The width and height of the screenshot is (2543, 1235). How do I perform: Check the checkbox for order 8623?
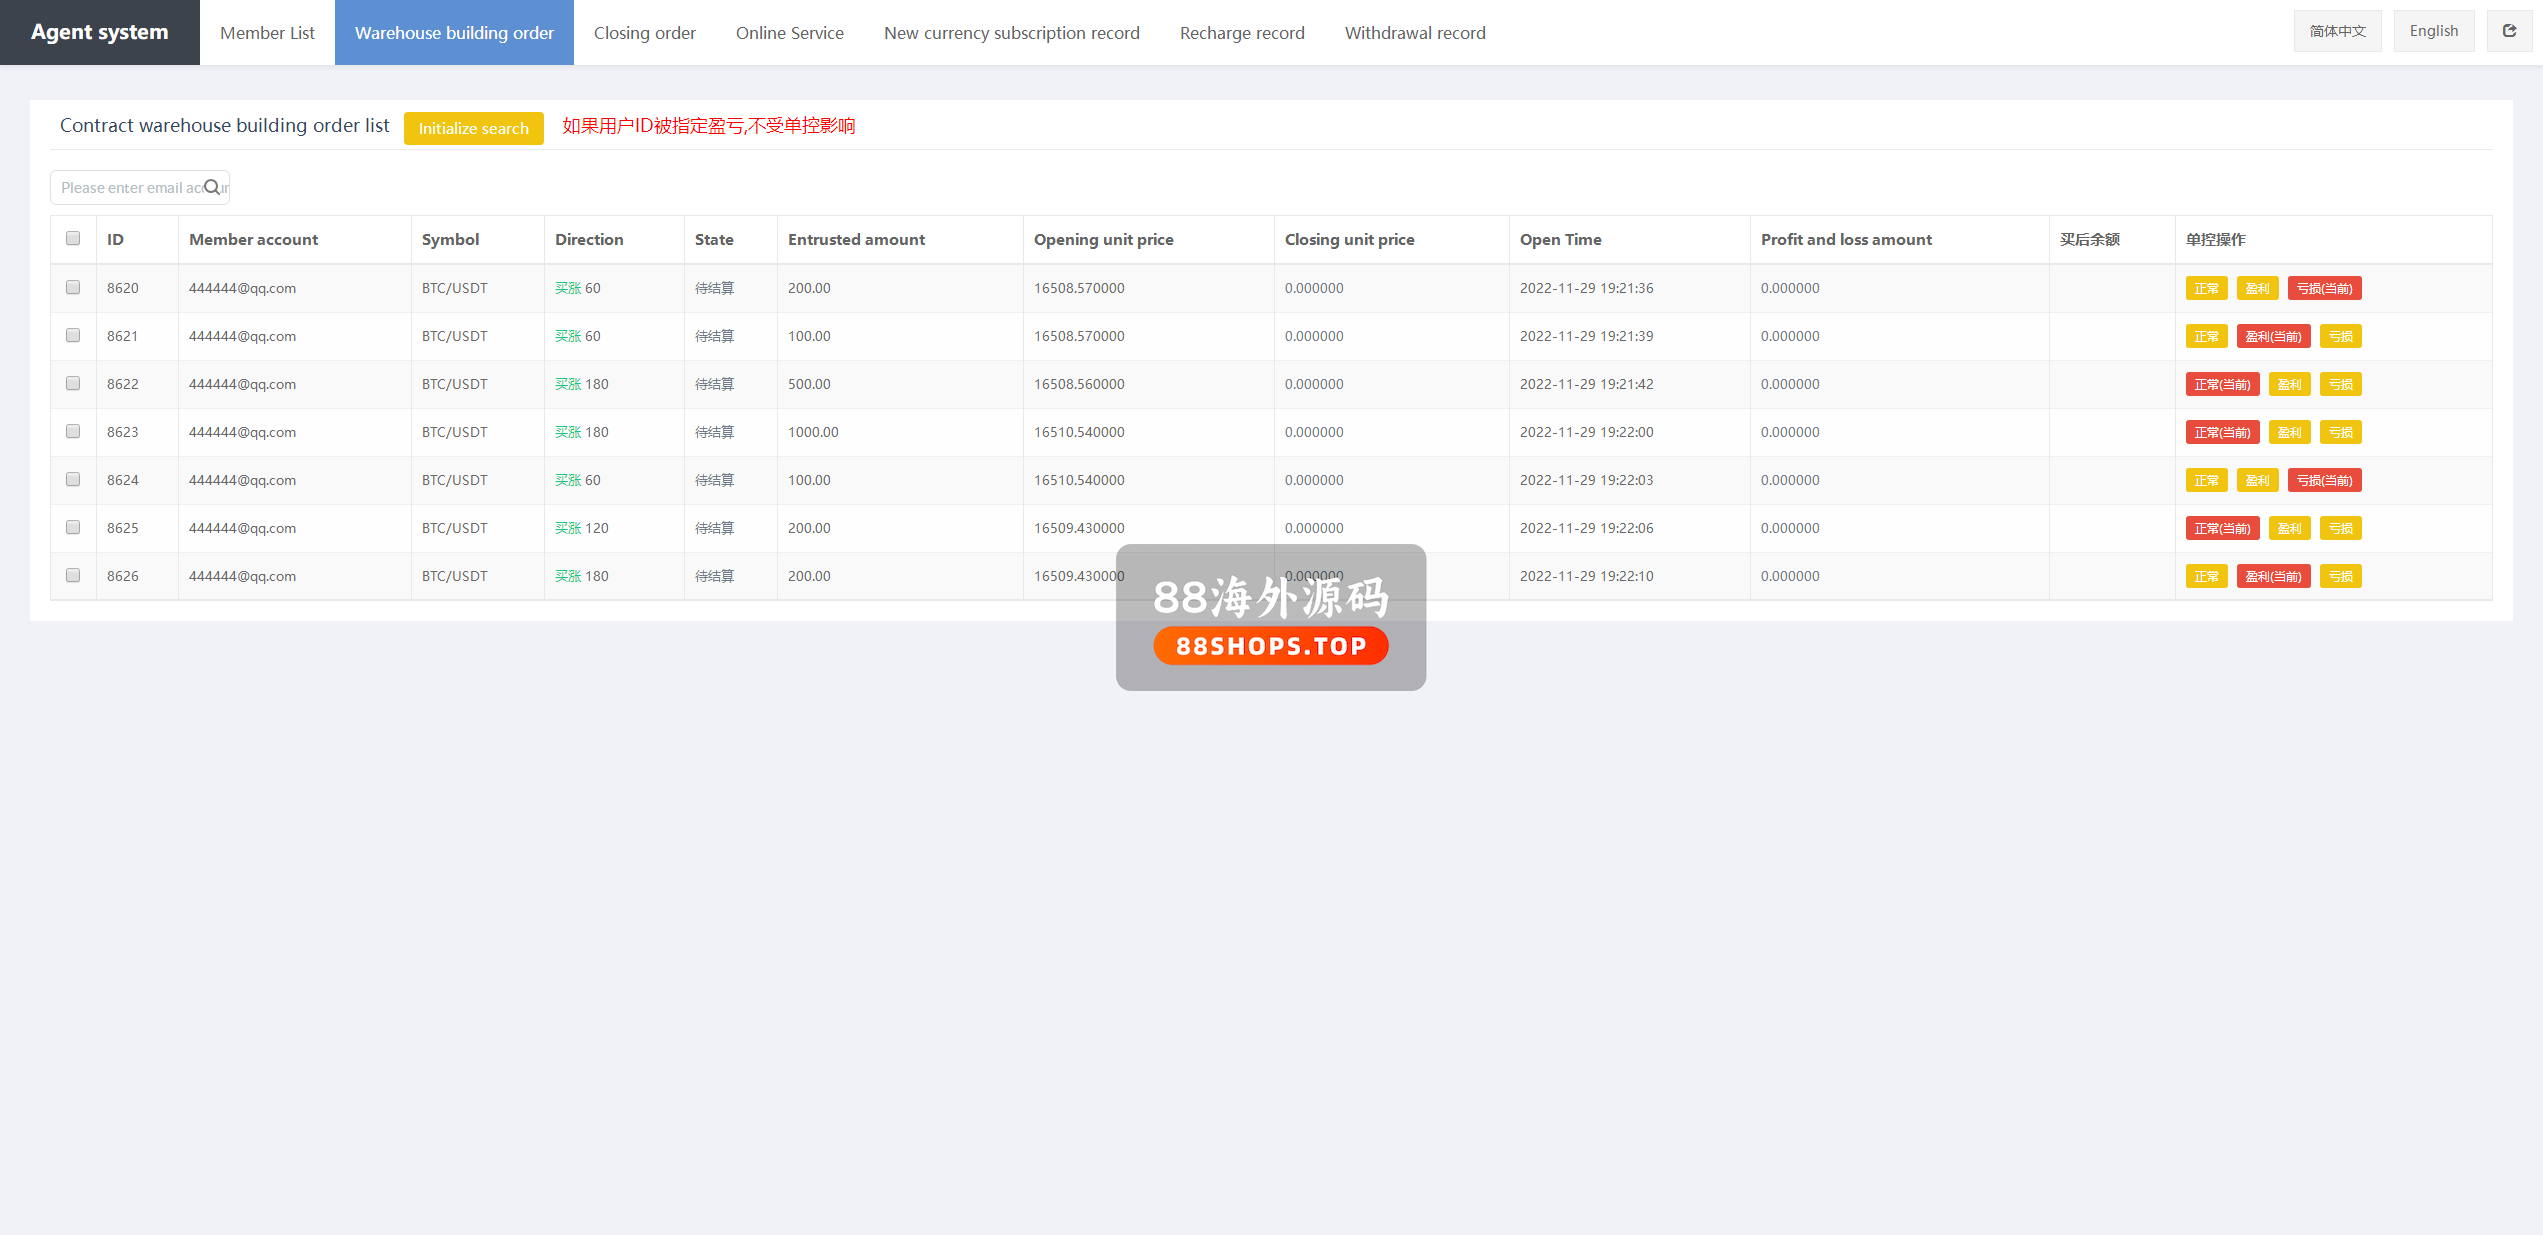click(73, 431)
